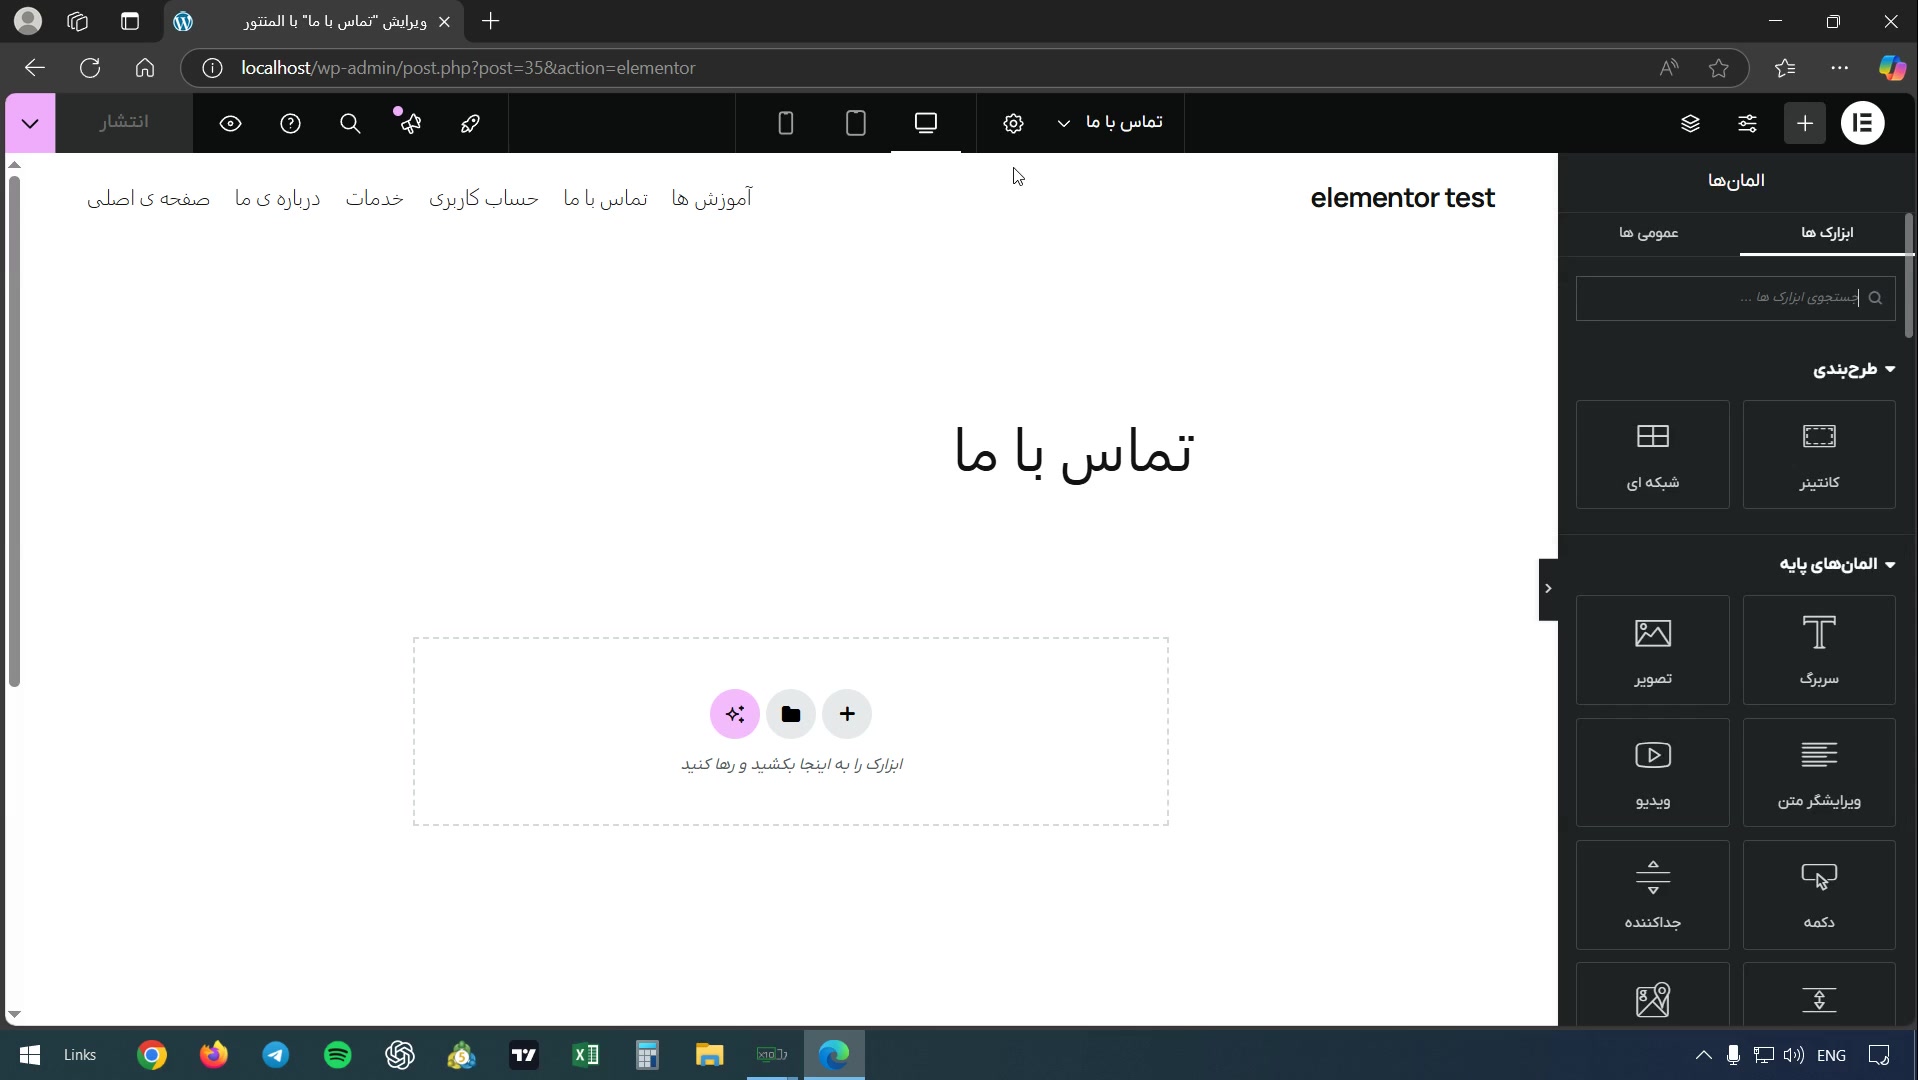Open browser settings and more menu
Image resolution: width=1918 pixels, height=1080 pixels.
[1840, 68]
